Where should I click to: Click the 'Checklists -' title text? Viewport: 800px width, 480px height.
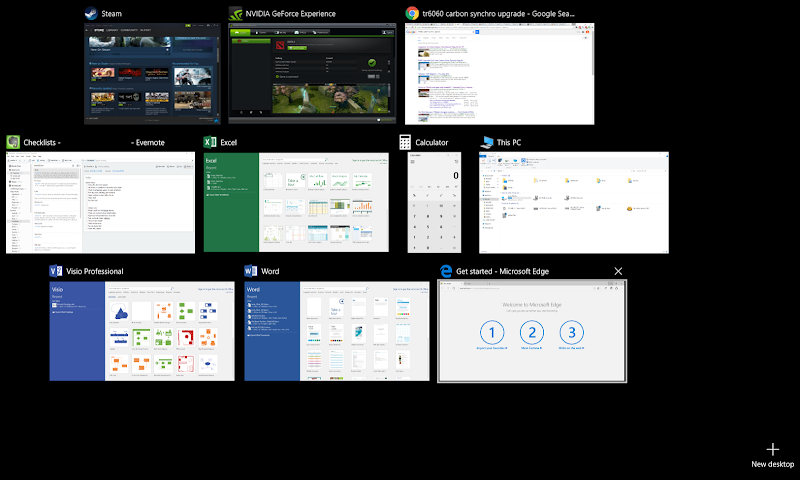click(42, 142)
